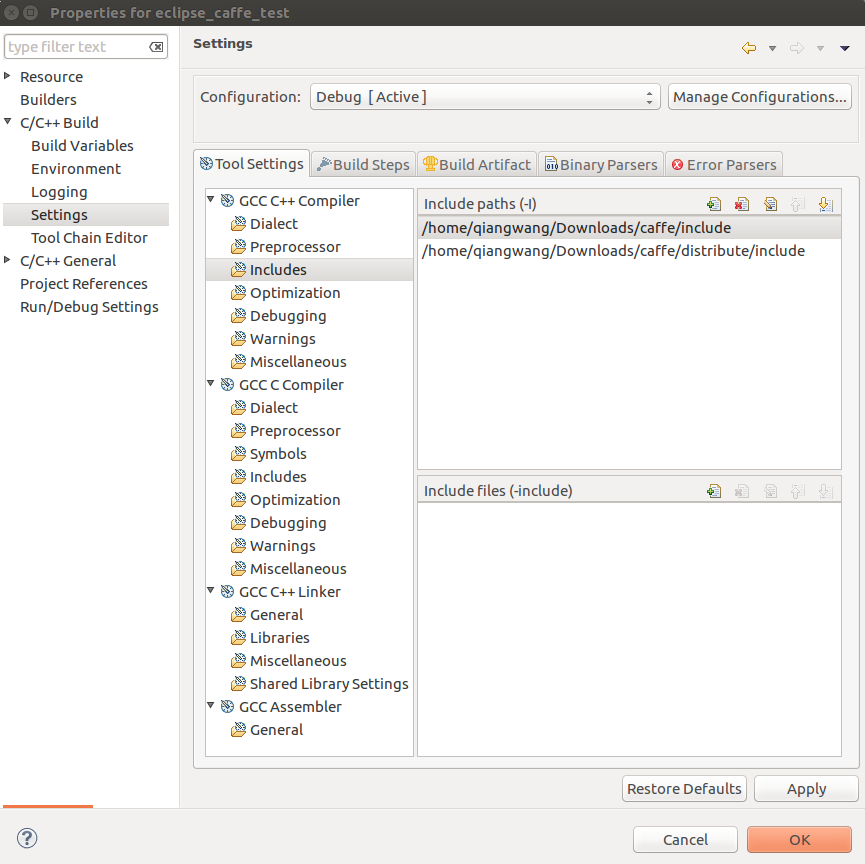The width and height of the screenshot is (865, 864).
Task: Click the Build Steps tab icon
Action: click(x=324, y=164)
